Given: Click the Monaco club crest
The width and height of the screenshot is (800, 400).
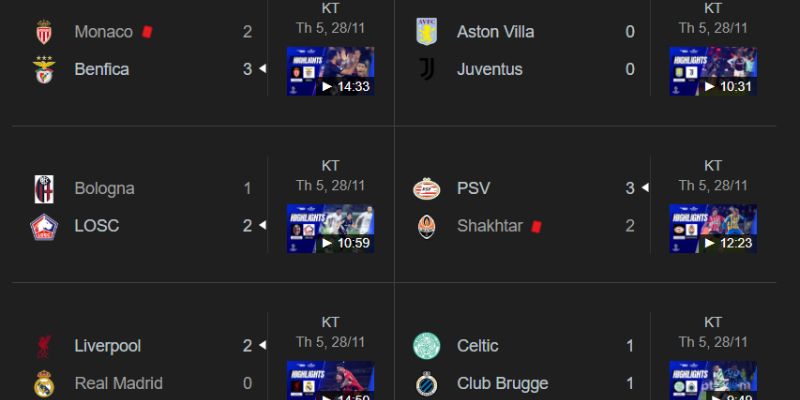Looking at the screenshot, I should tap(44, 32).
